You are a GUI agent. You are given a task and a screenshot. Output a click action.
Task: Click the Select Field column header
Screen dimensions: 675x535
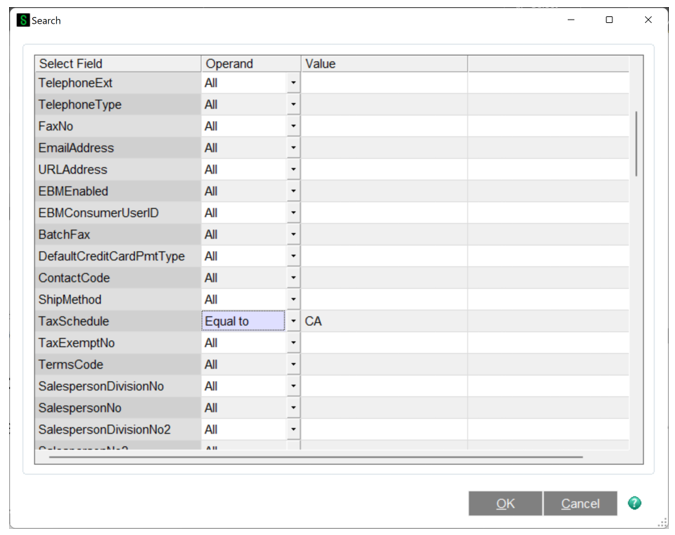tap(118, 64)
